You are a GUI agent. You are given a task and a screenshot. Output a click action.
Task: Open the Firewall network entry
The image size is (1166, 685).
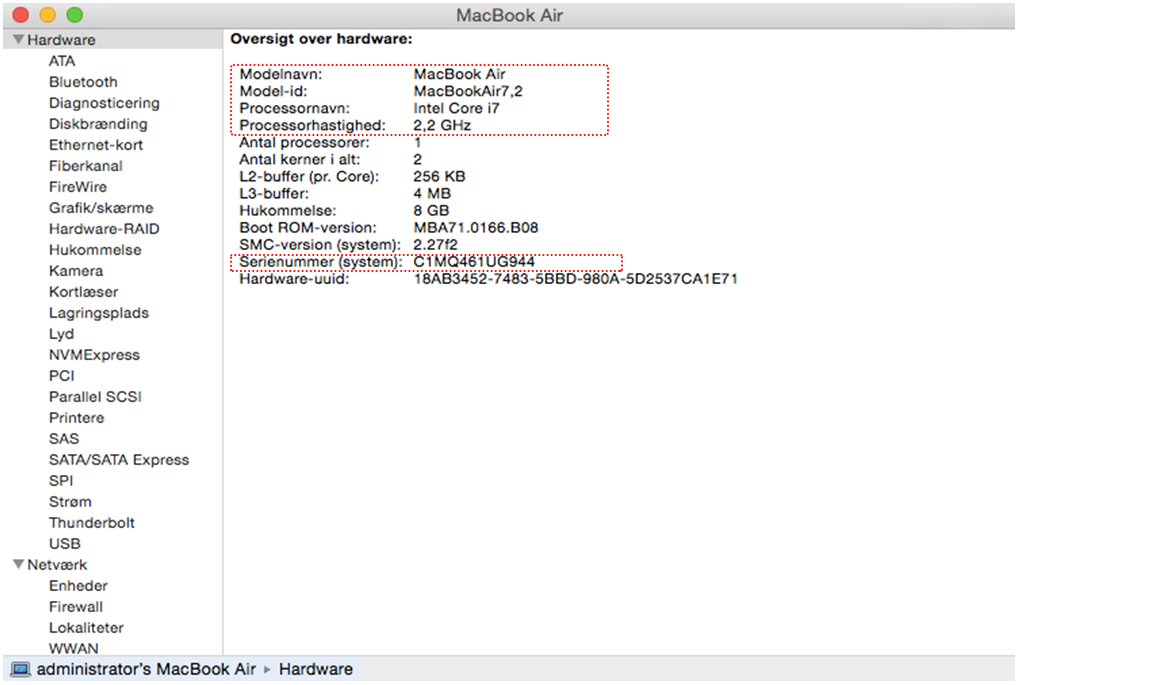pyautogui.click(x=75, y=607)
